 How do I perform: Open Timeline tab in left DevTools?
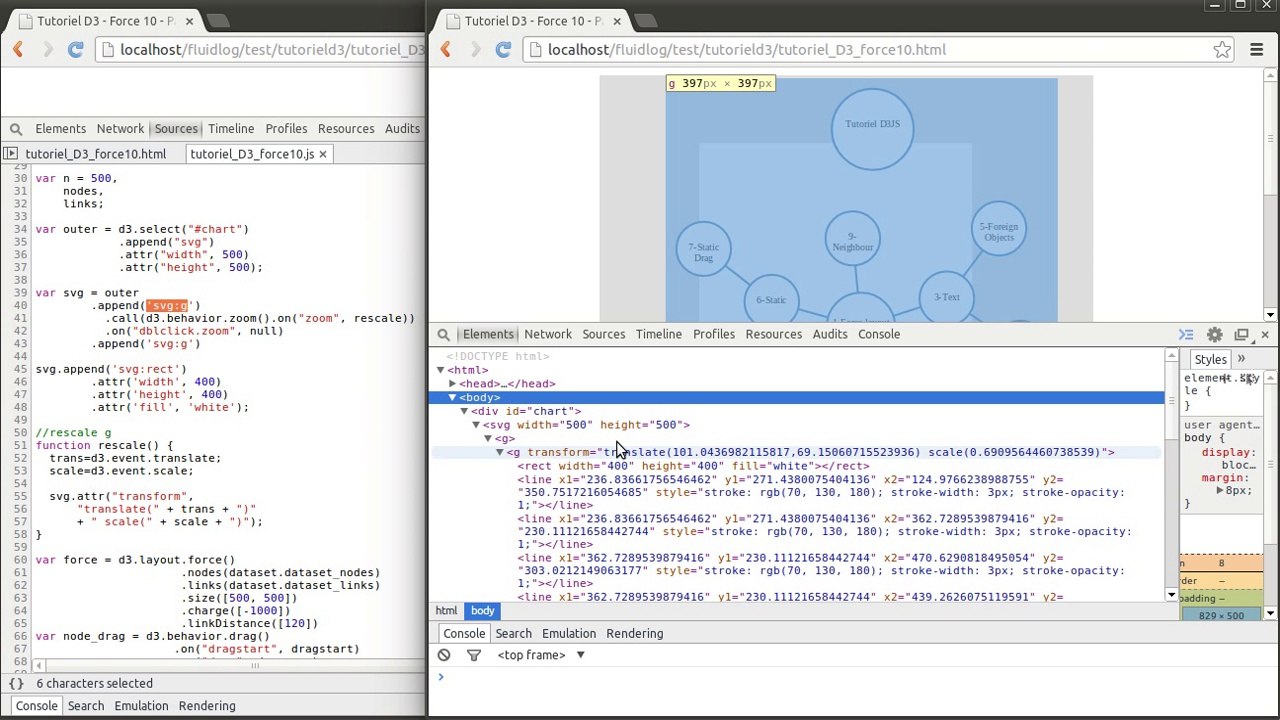pyautogui.click(x=231, y=129)
